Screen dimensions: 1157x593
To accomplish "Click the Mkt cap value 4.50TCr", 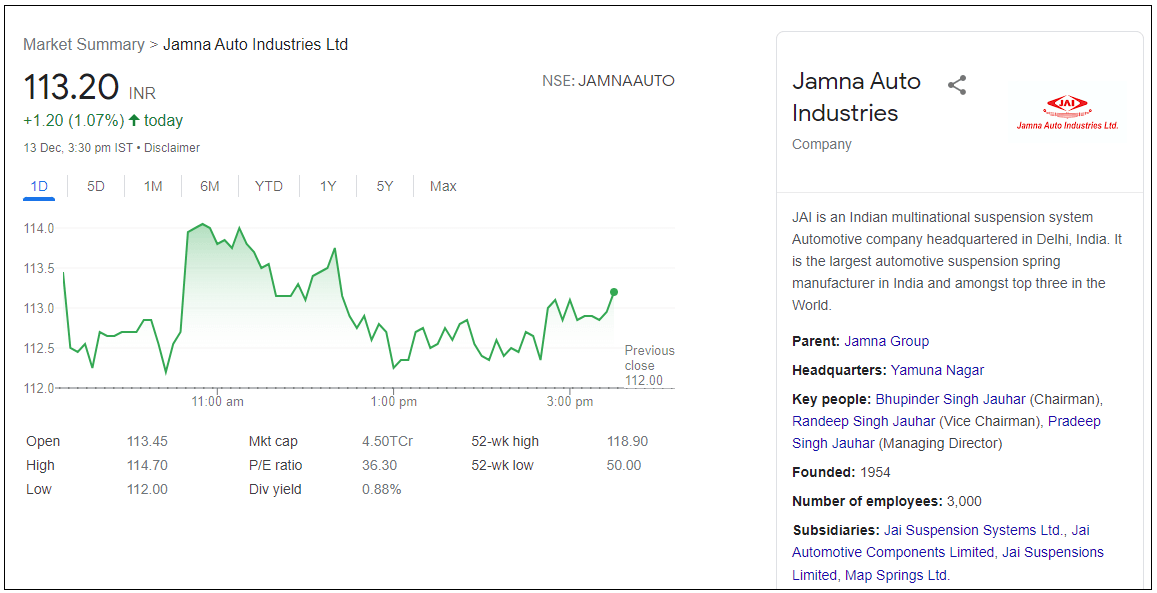I will pyautogui.click(x=387, y=442).
